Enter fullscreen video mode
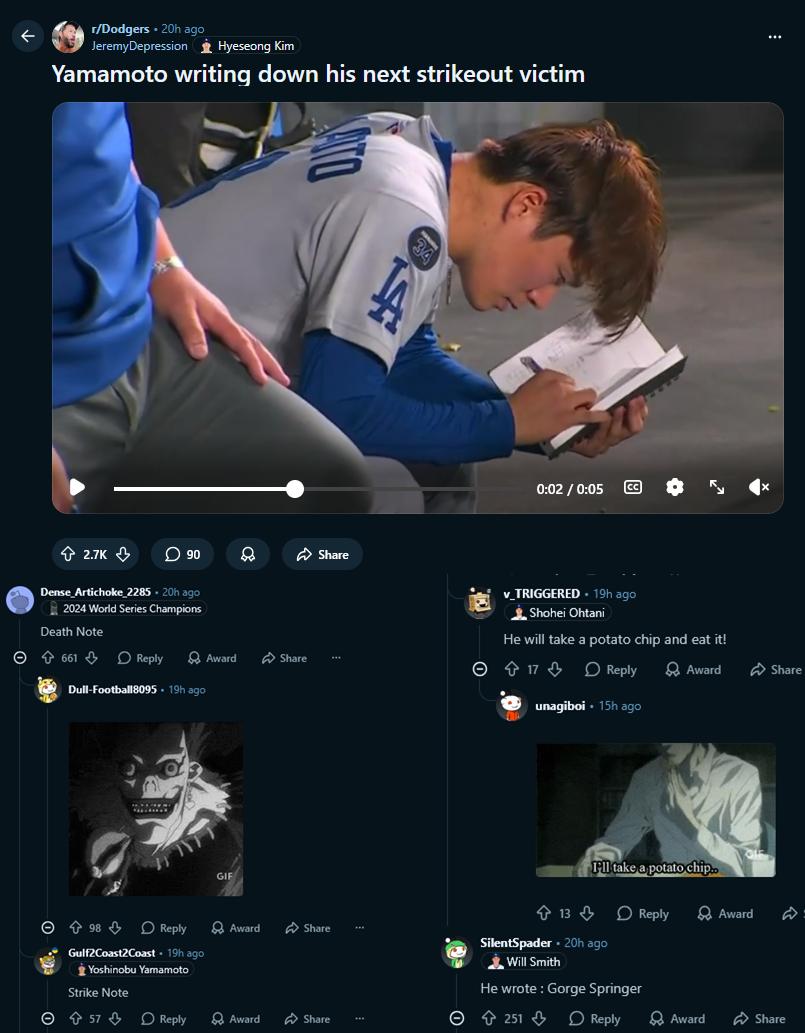Image resolution: width=805 pixels, height=1033 pixels. point(717,487)
